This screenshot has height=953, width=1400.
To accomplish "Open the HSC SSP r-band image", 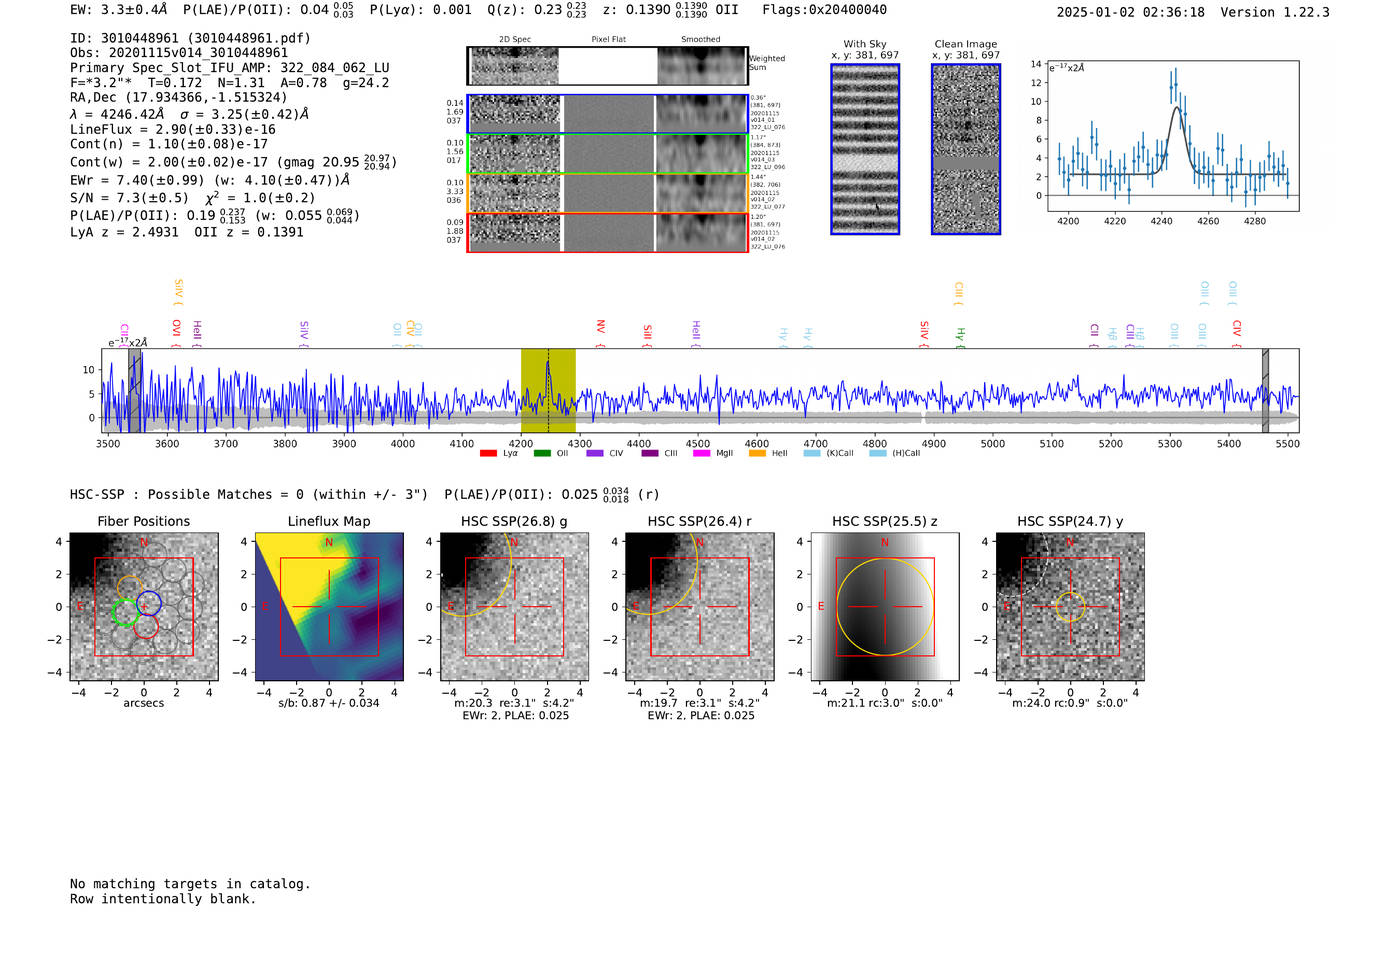I will pos(699,607).
